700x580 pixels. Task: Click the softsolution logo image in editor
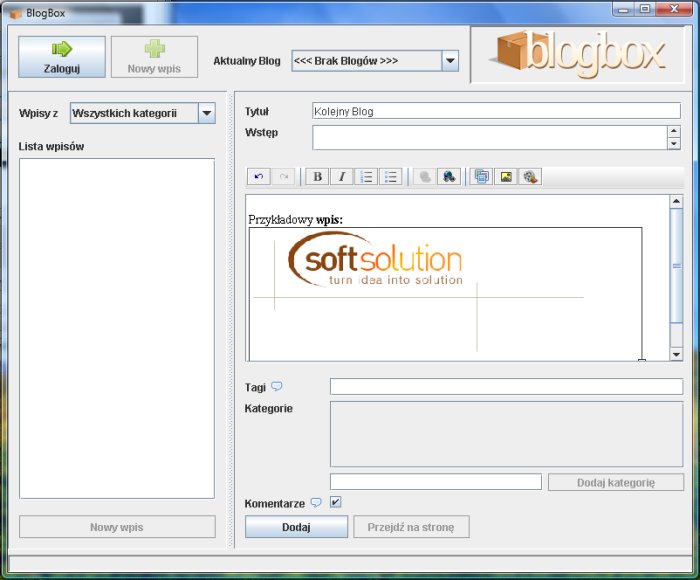446,294
